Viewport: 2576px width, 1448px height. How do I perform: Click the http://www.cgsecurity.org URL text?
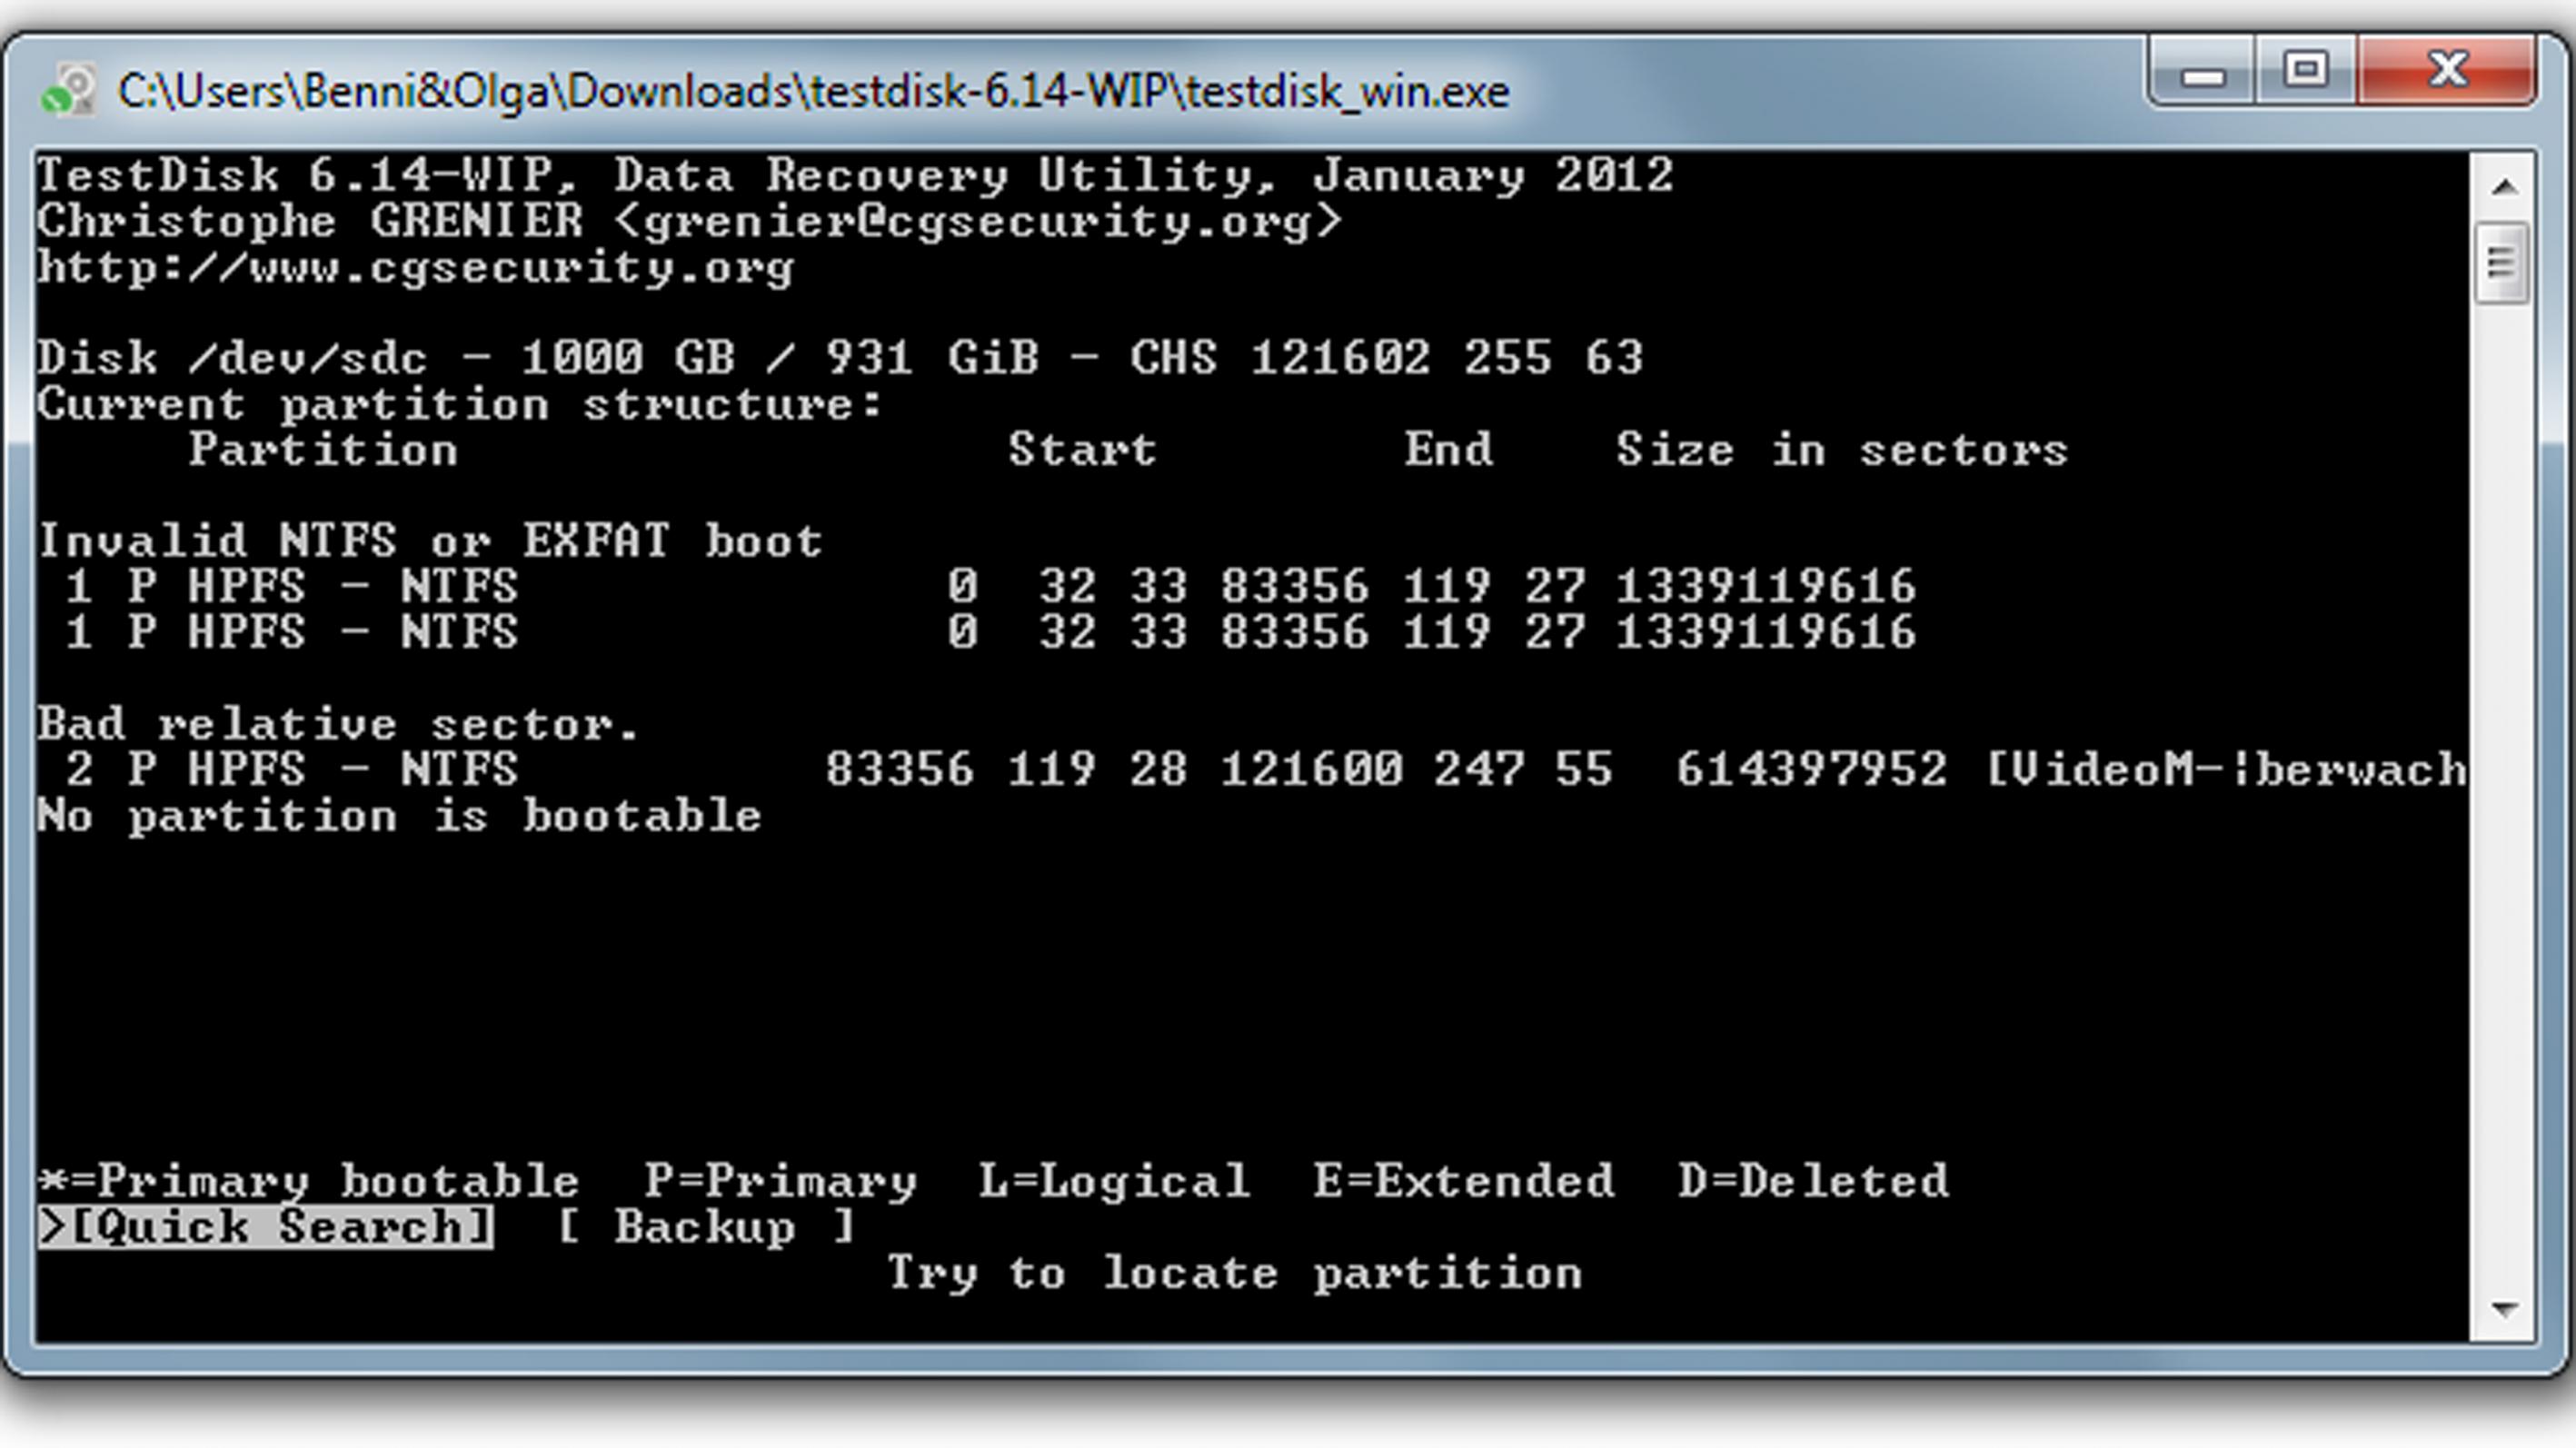(415, 268)
